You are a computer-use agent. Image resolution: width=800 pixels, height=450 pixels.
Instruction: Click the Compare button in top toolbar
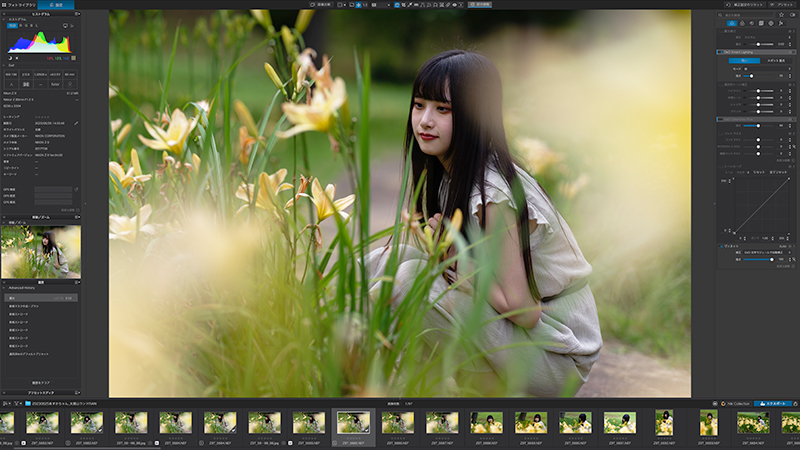point(321,5)
